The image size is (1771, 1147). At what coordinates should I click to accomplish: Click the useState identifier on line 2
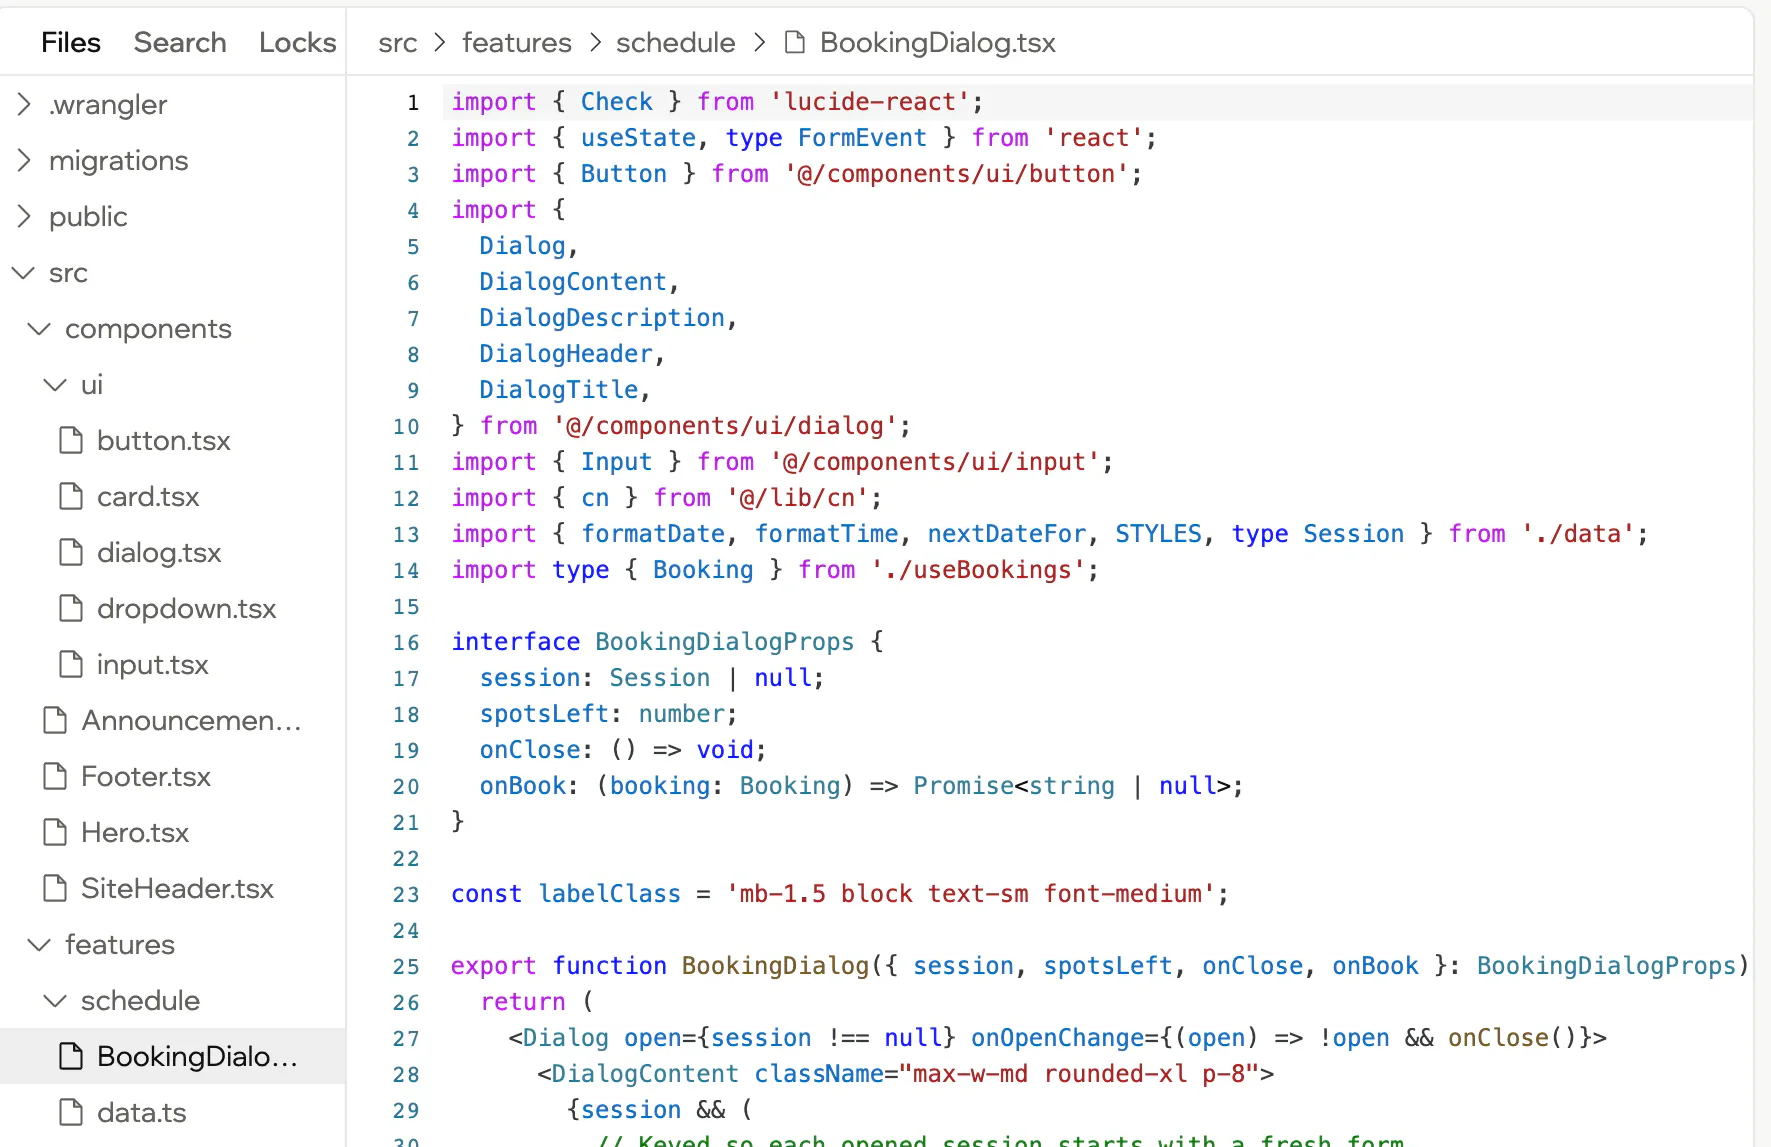pyautogui.click(x=638, y=138)
